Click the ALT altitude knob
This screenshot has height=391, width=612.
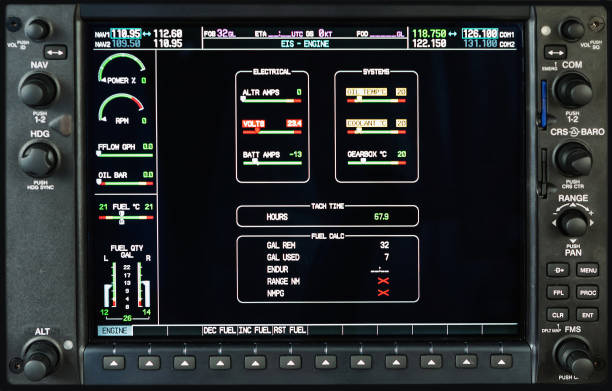41,359
